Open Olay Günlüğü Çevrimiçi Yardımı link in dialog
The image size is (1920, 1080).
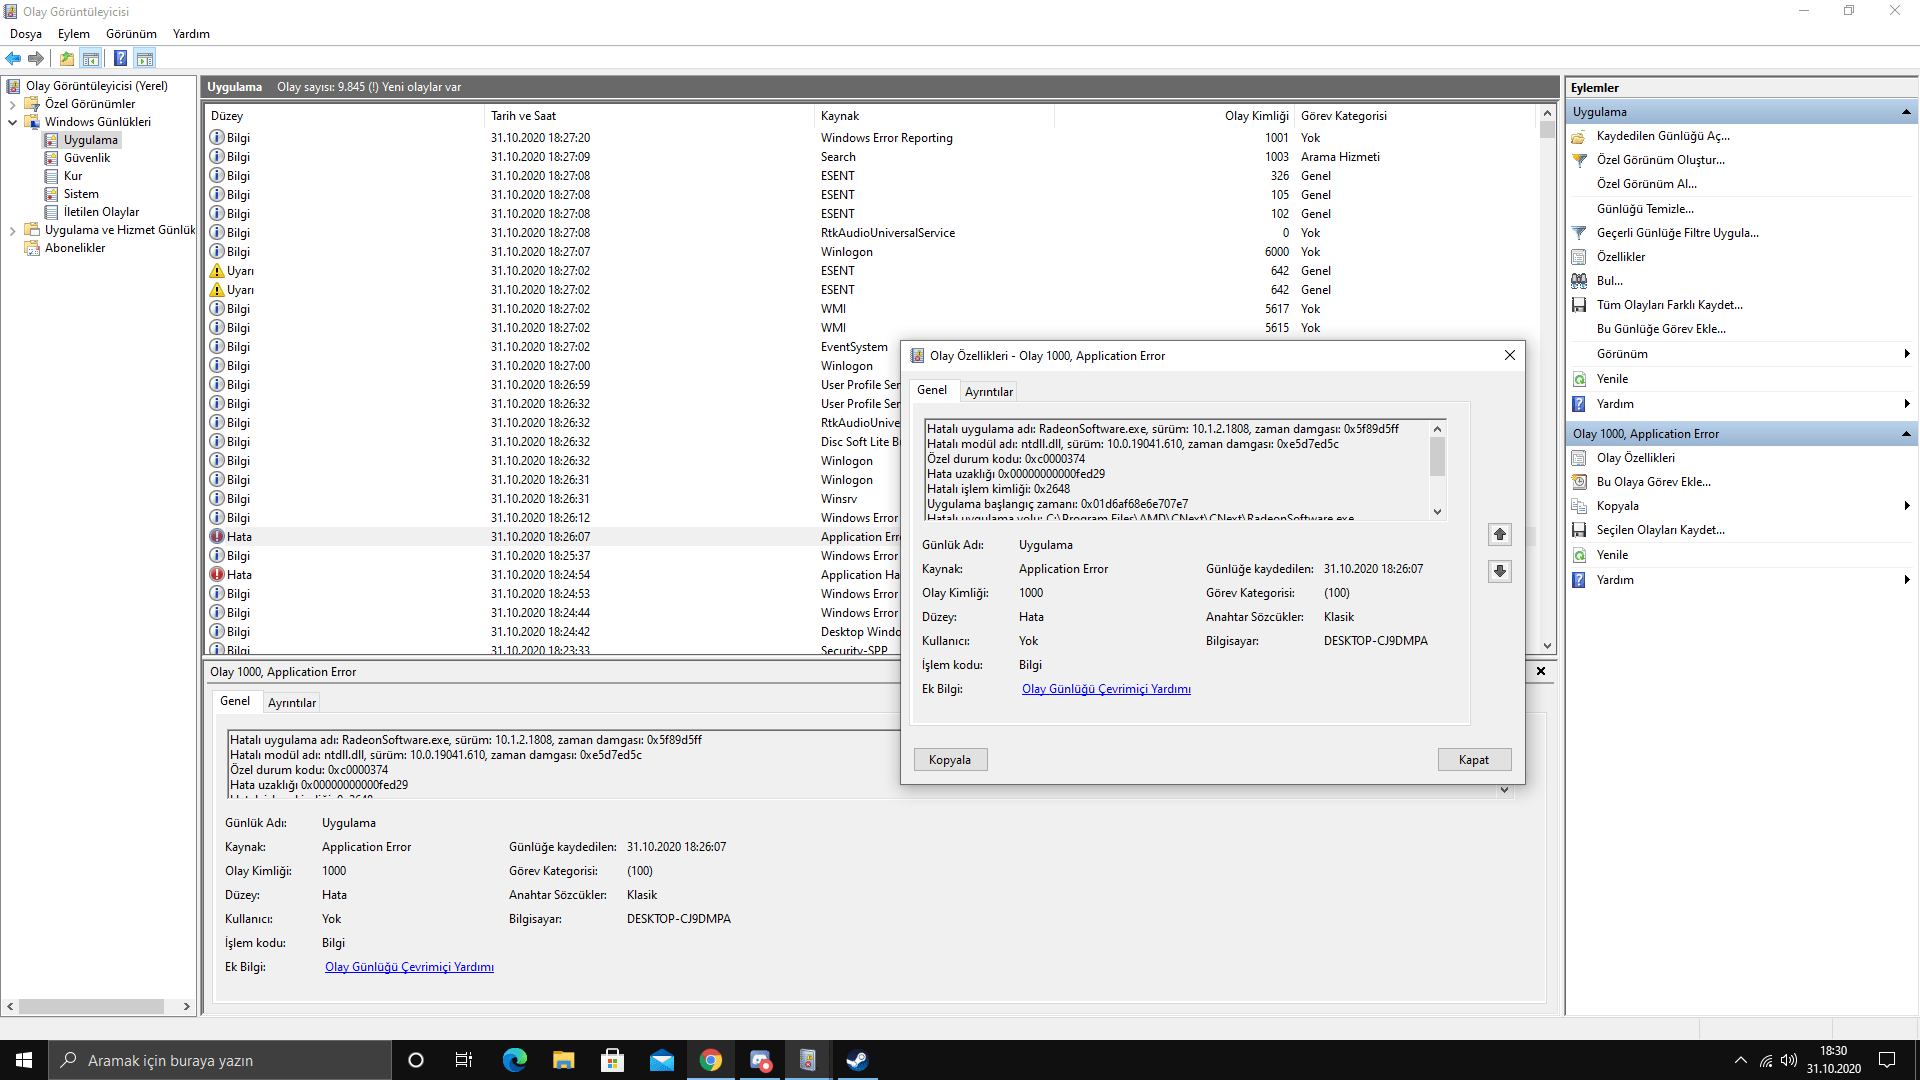[1106, 689]
